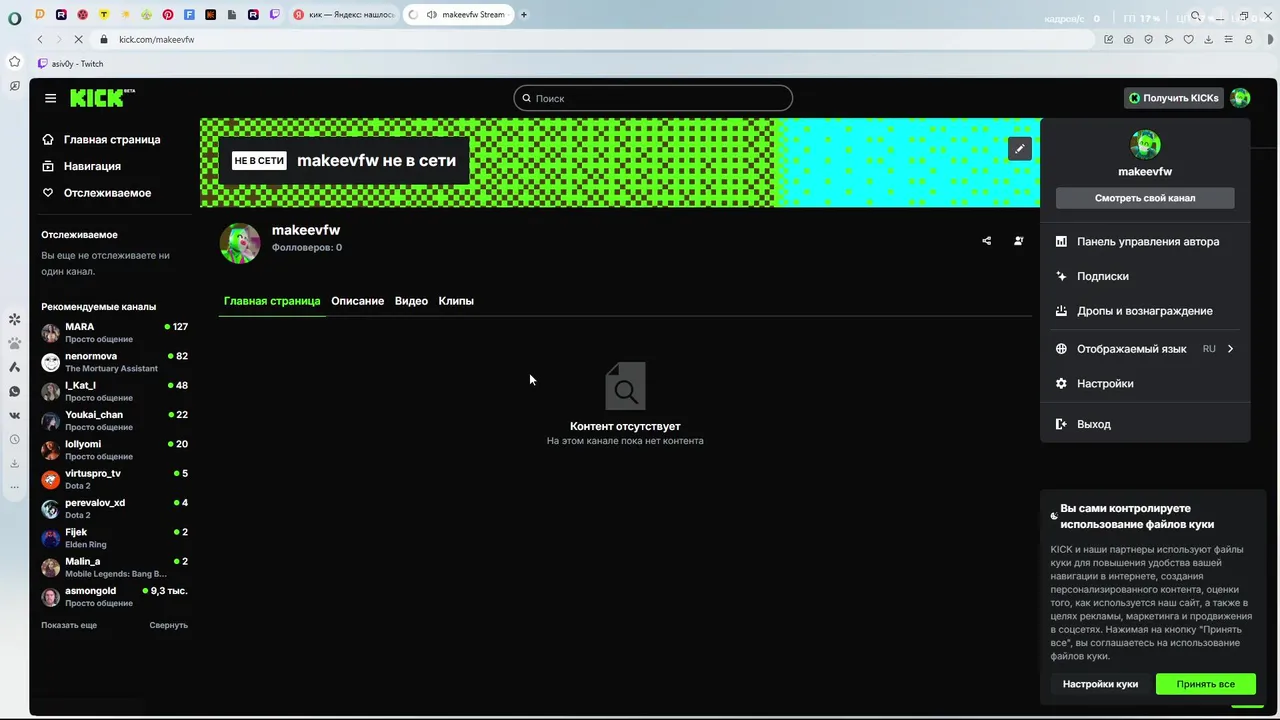
Task: Expand the display language submenu
Action: pos(1230,349)
